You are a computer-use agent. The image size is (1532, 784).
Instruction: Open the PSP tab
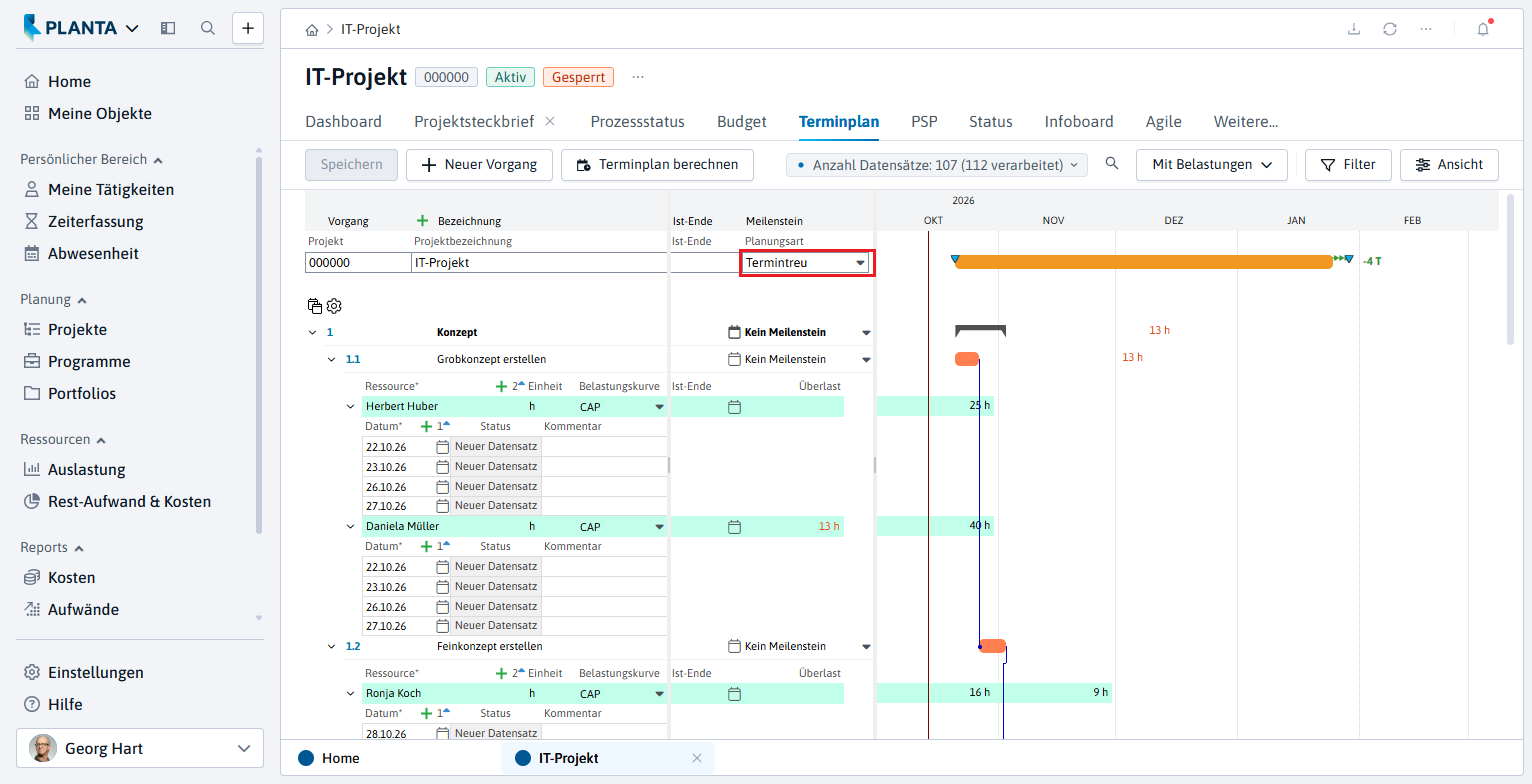[924, 122]
